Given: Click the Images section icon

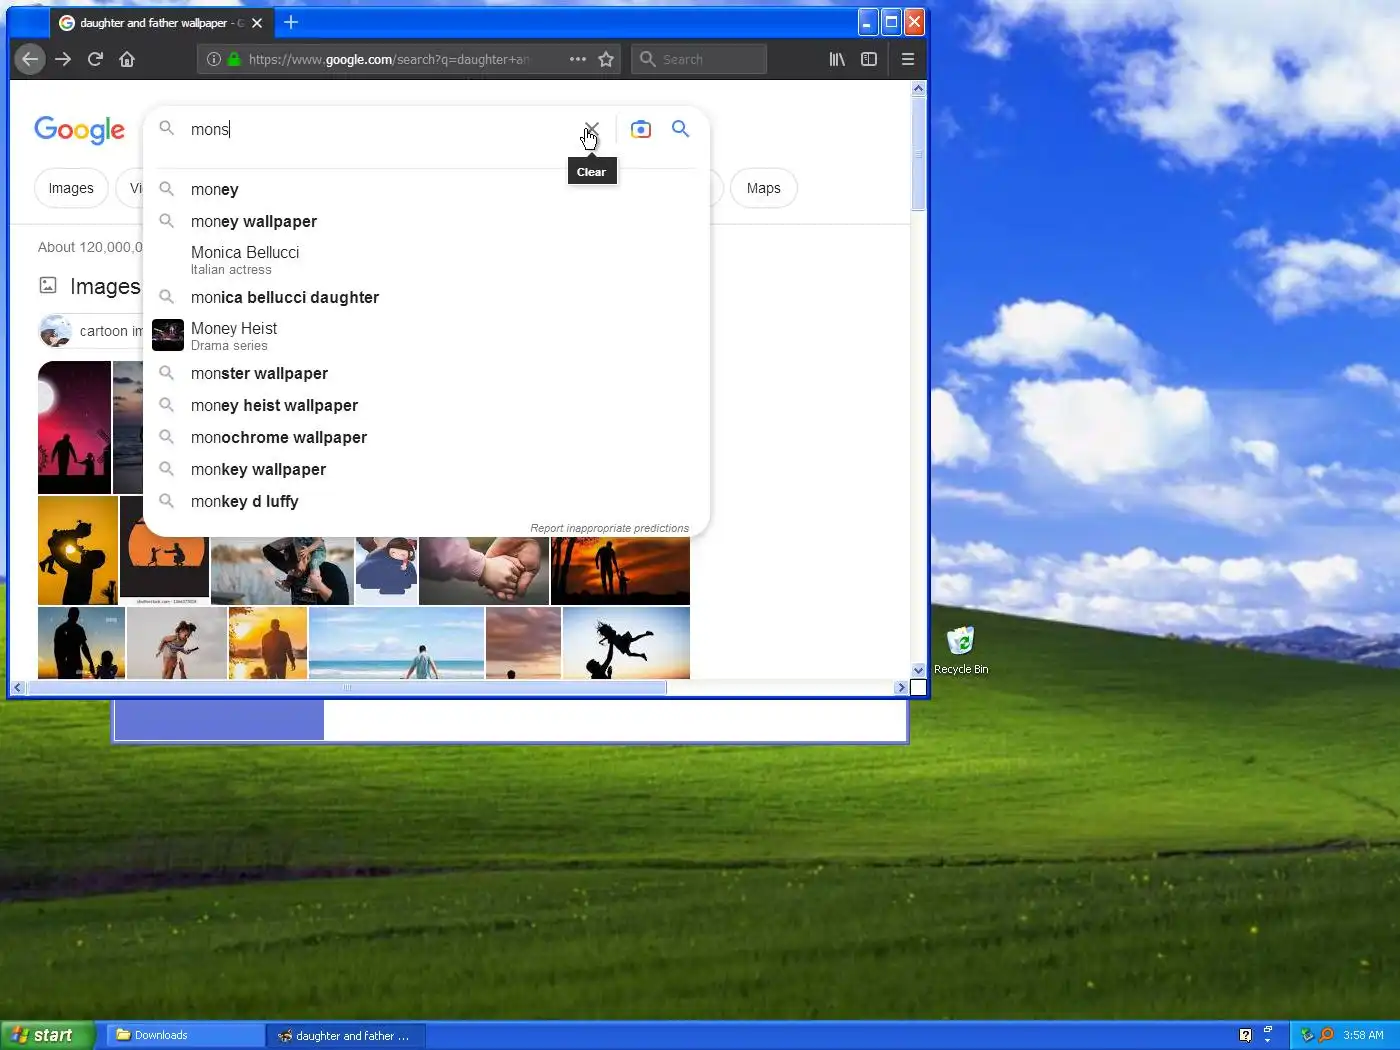Looking at the screenshot, I should [x=48, y=286].
